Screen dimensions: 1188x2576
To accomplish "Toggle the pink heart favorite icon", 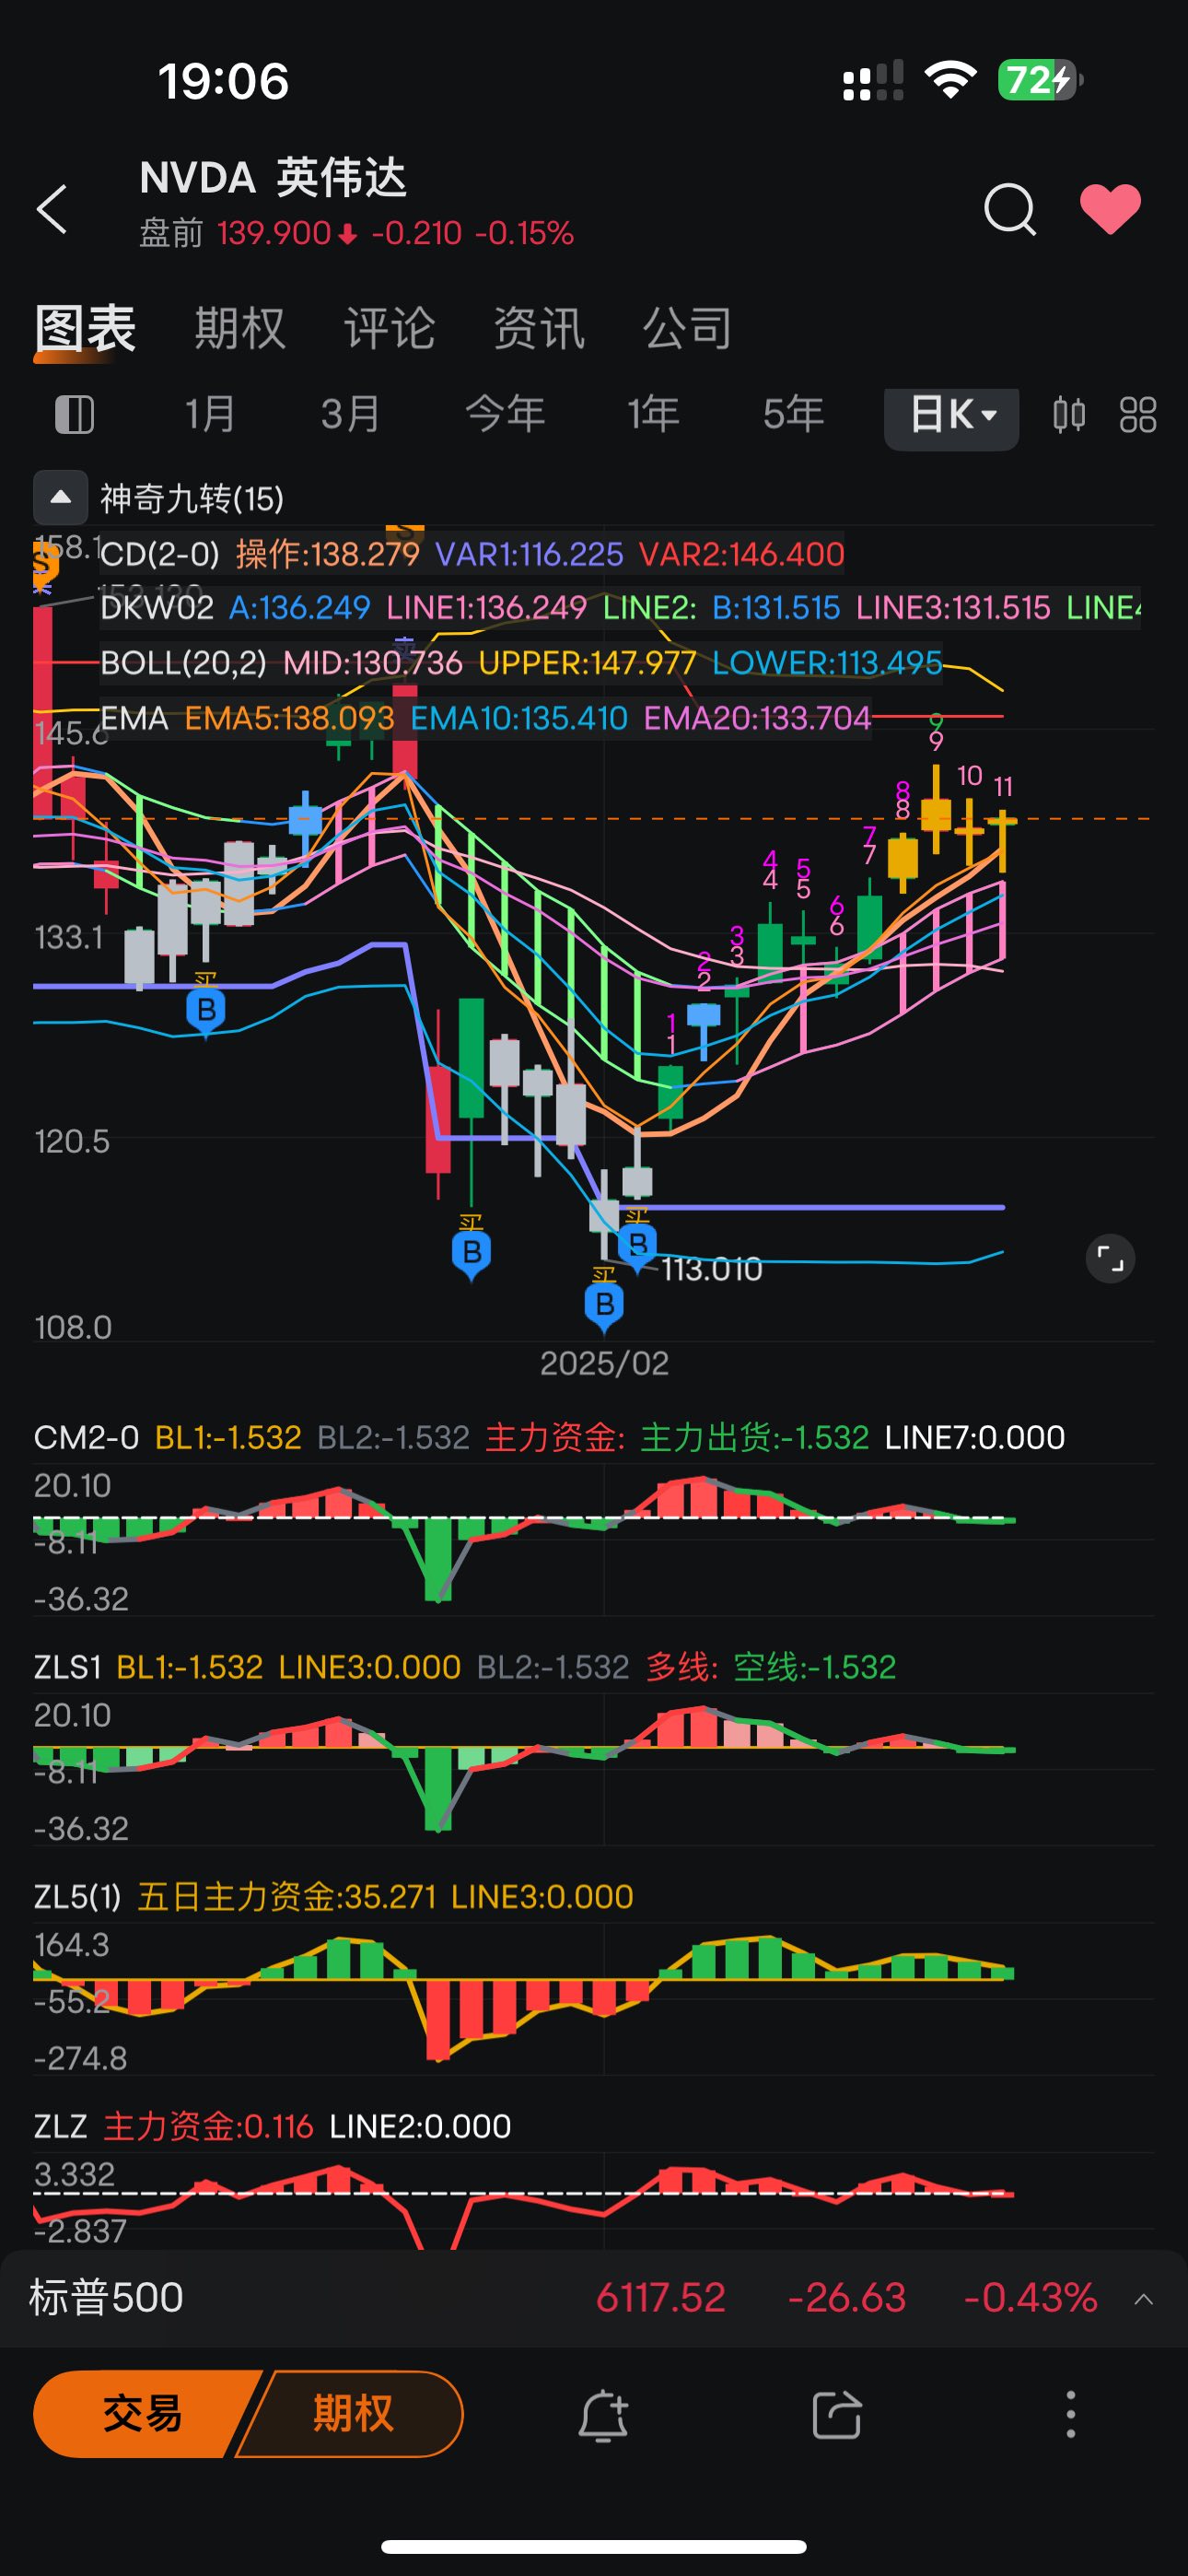I will (1110, 209).
